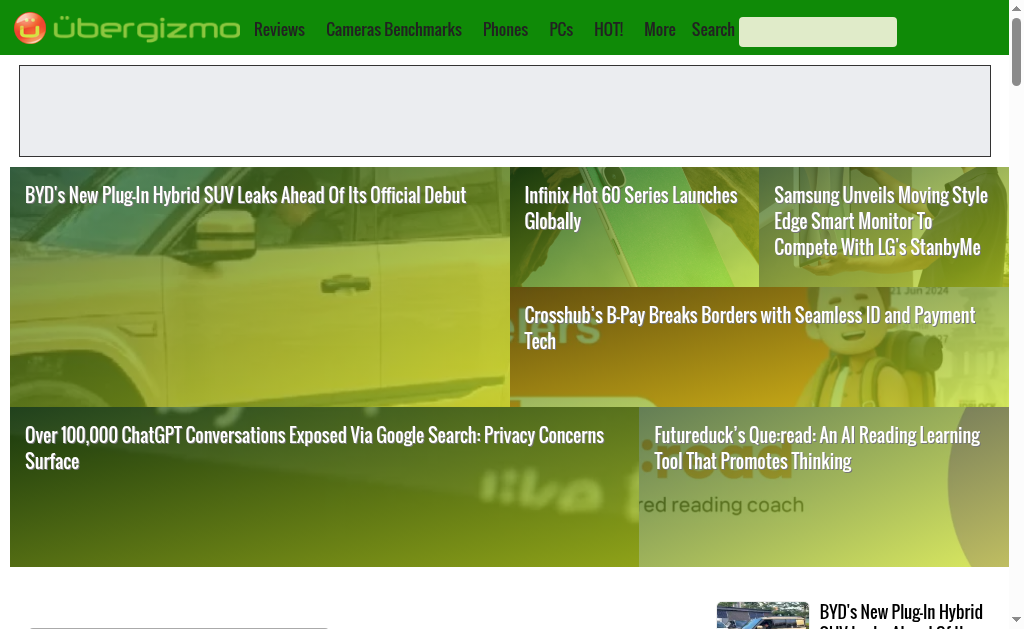1024x629 pixels.
Task: Open the Cameras Benchmarks menu item
Action: [394, 30]
